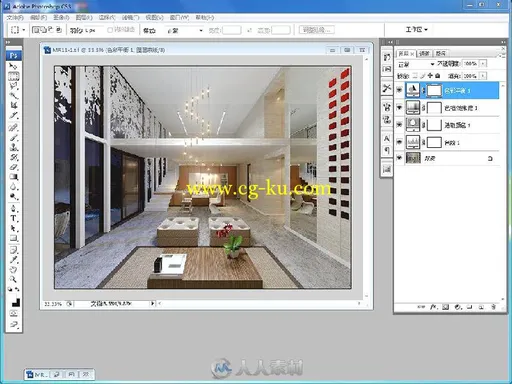
Task: Select the Rectangle shape tool
Action: (13, 238)
